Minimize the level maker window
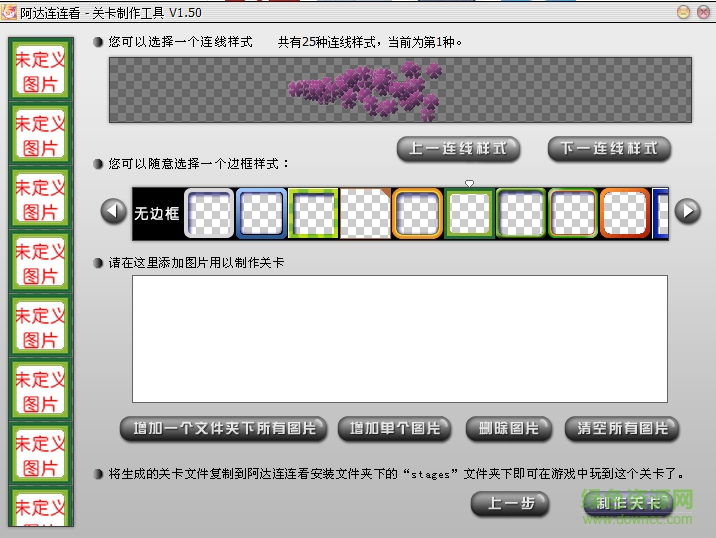 click(683, 12)
